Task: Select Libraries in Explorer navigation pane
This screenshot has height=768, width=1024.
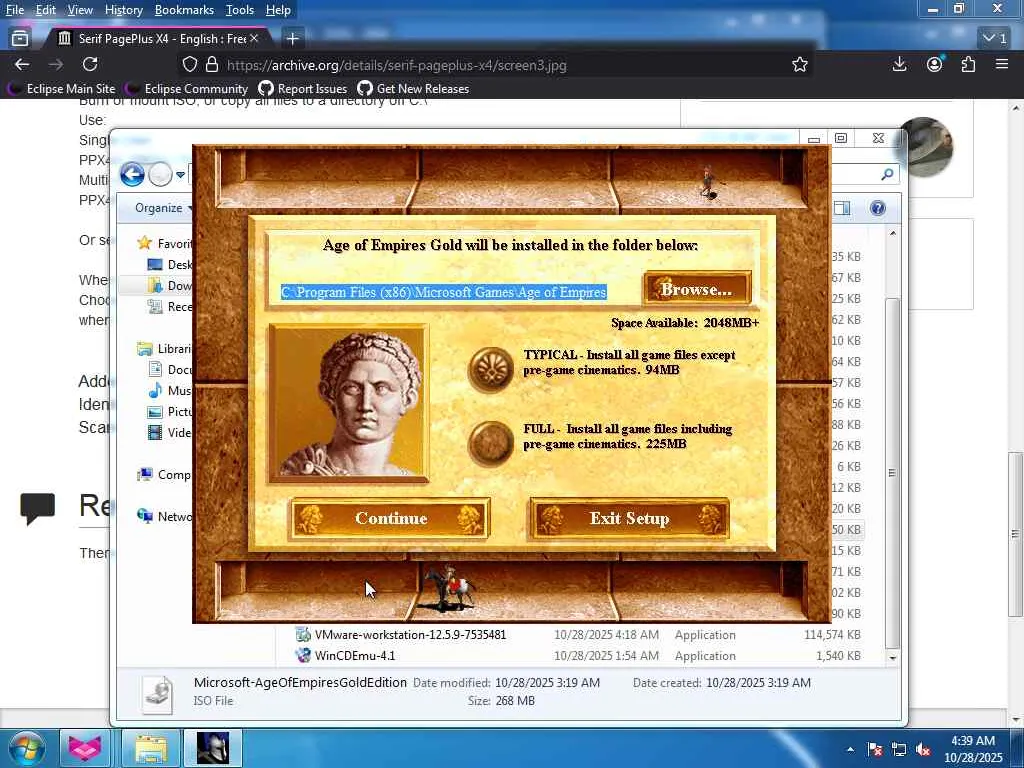Action: [x=165, y=349]
